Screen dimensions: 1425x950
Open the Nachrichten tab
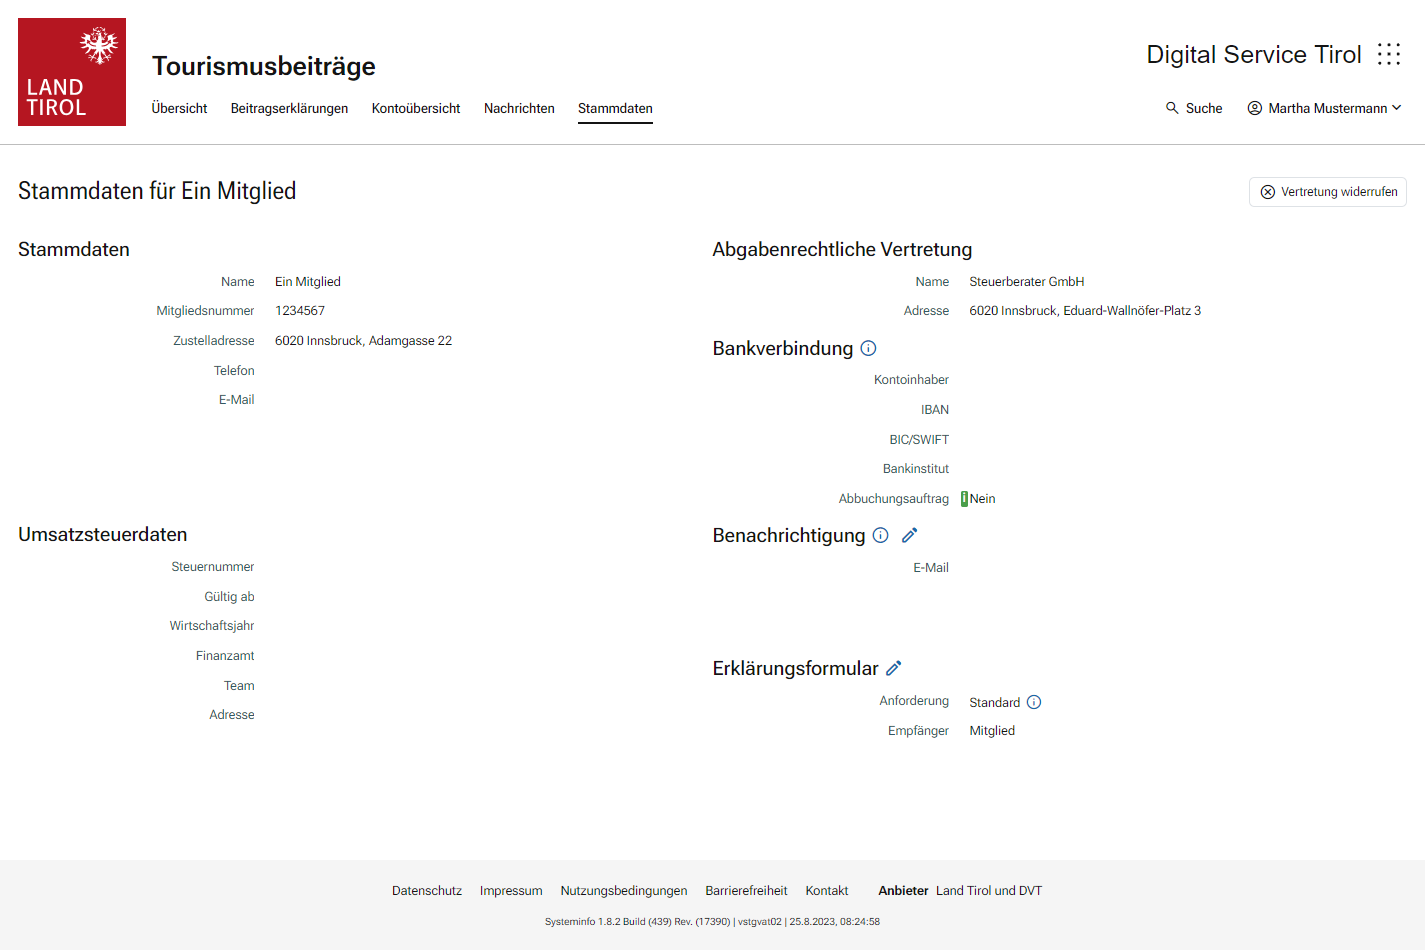tap(519, 108)
